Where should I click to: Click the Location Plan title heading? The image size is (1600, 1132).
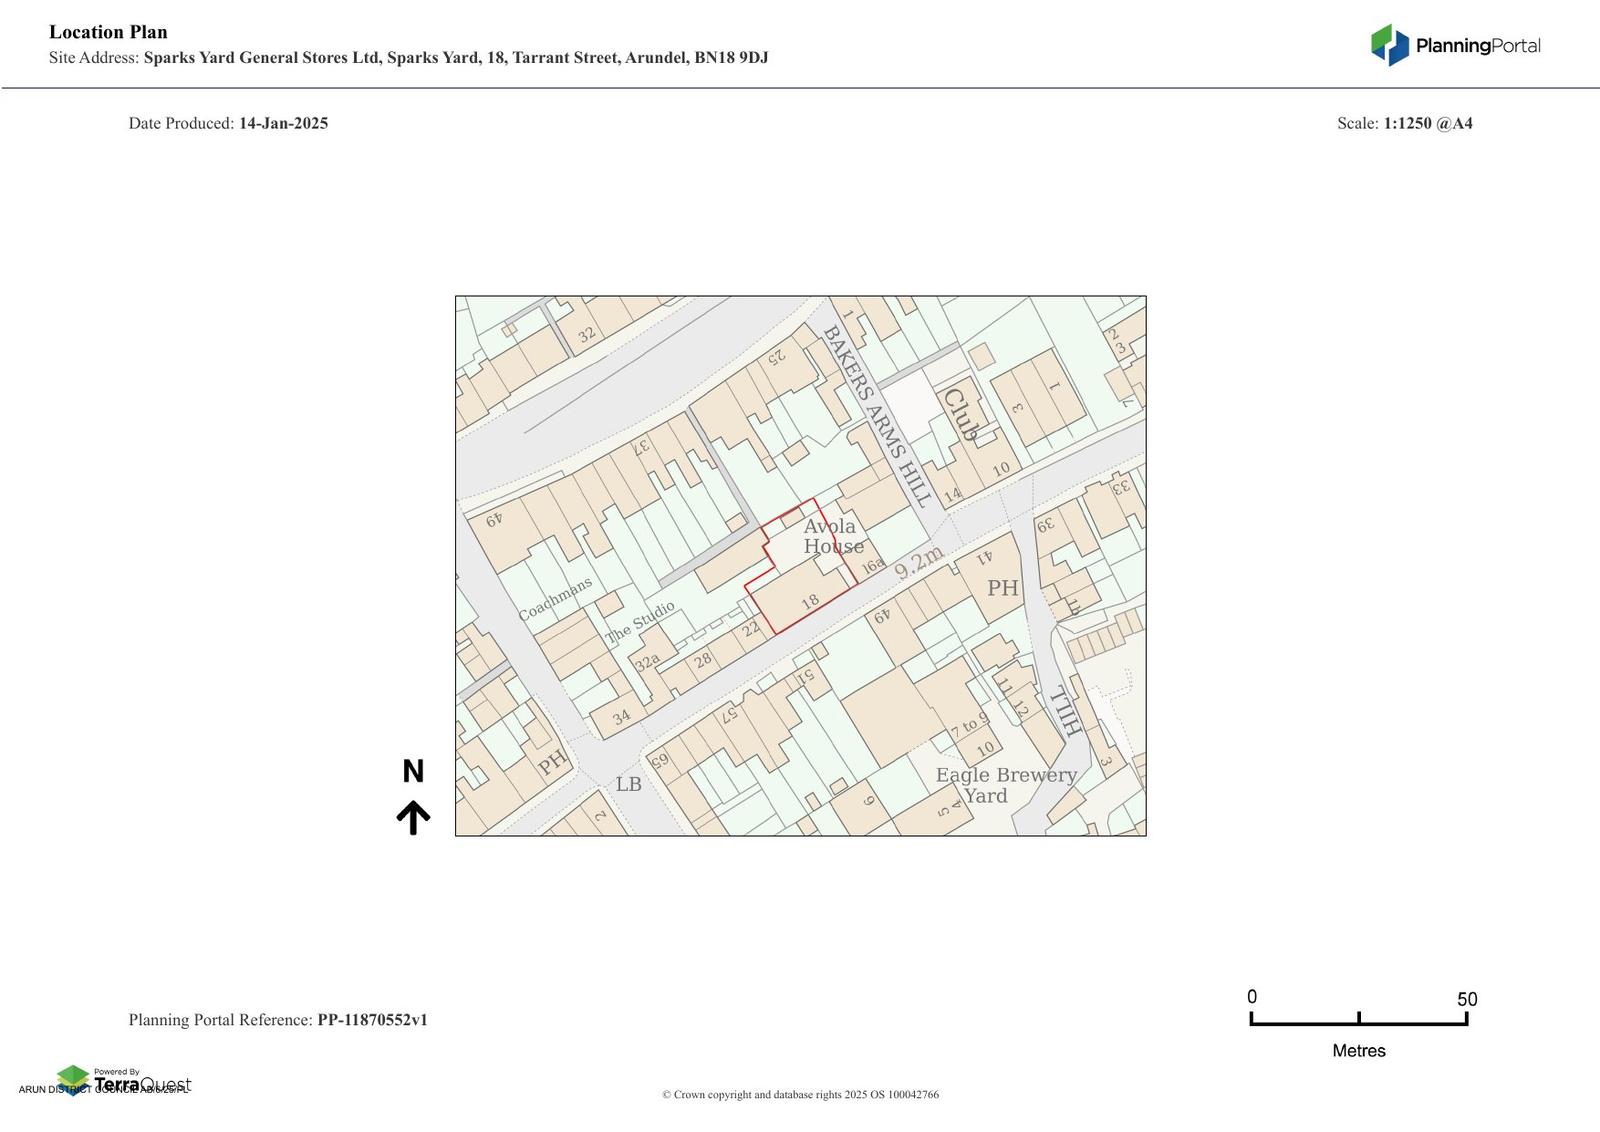click(x=108, y=32)
